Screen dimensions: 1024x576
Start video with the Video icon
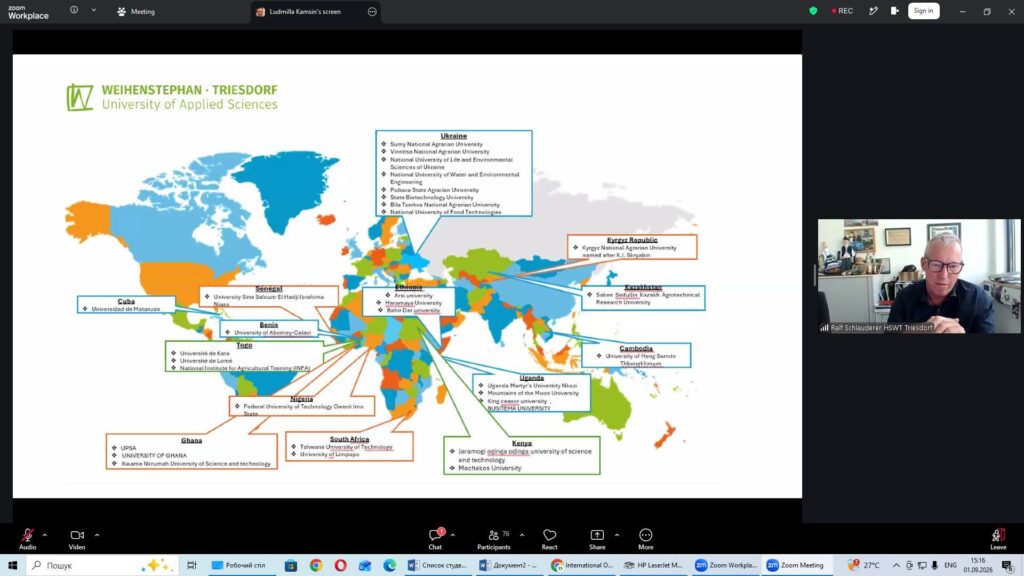[x=77, y=535]
